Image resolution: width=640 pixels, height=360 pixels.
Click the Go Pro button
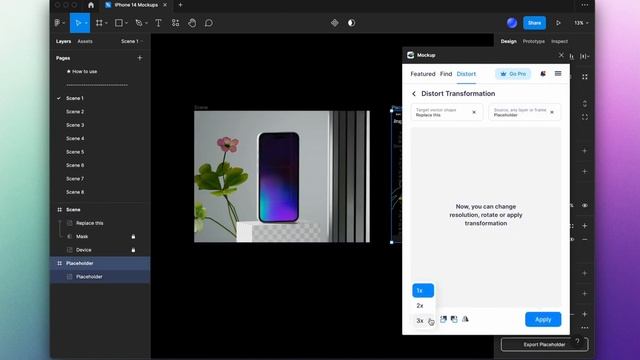(513, 74)
